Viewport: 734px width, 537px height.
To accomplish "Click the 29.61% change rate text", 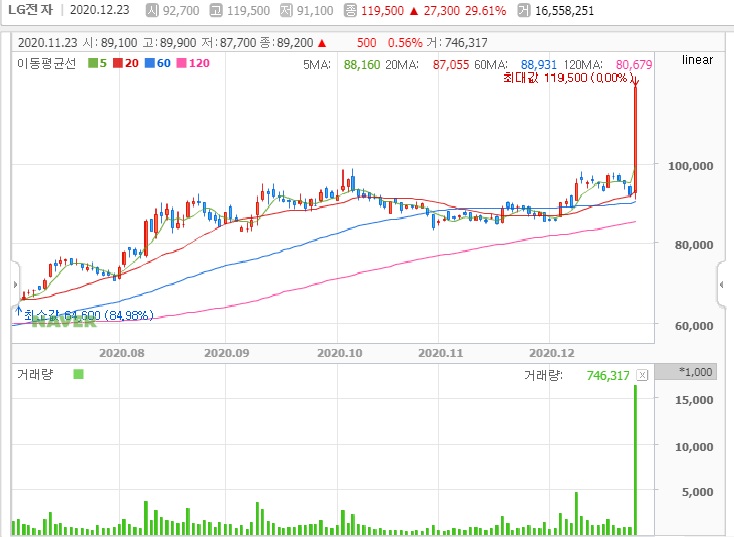I will (x=485, y=11).
